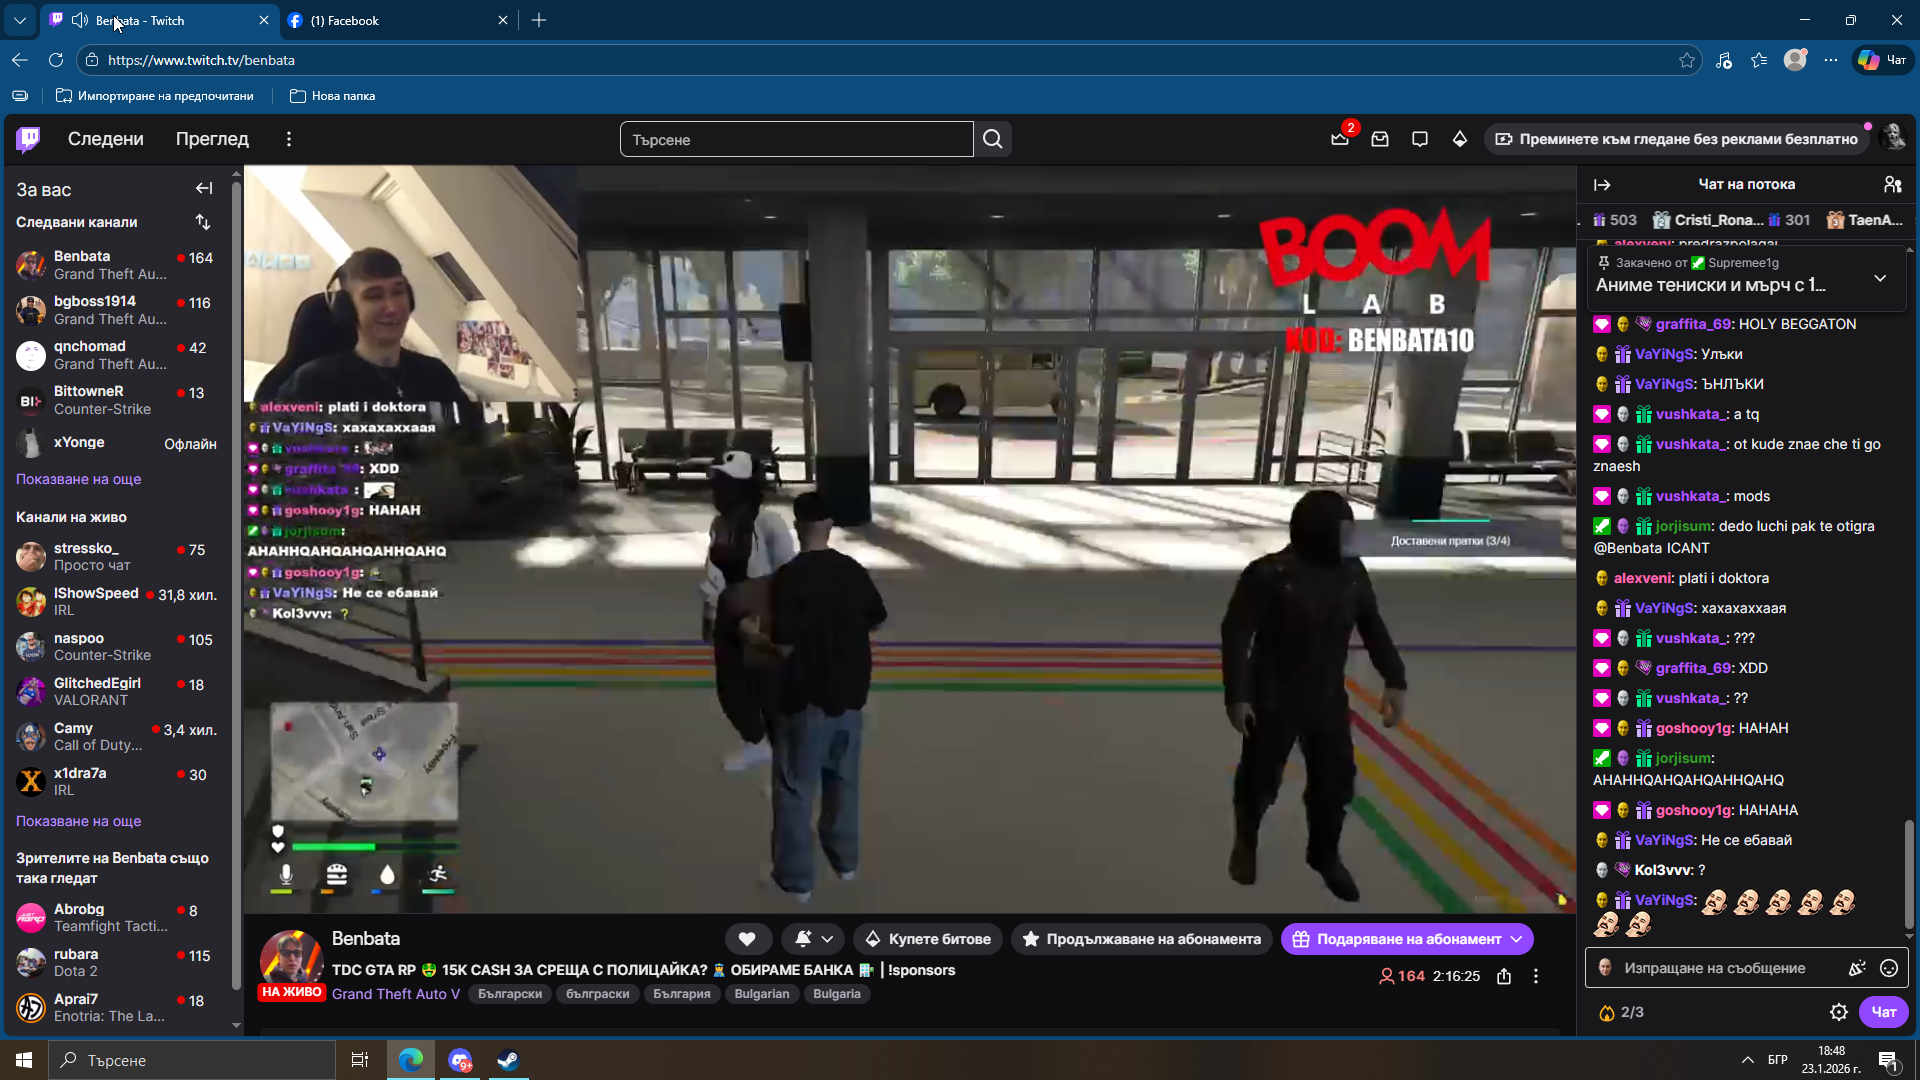This screenshot has width=1920, height=1080.
Task: Click the share stream icon
Action: (x=1504, y=976)
